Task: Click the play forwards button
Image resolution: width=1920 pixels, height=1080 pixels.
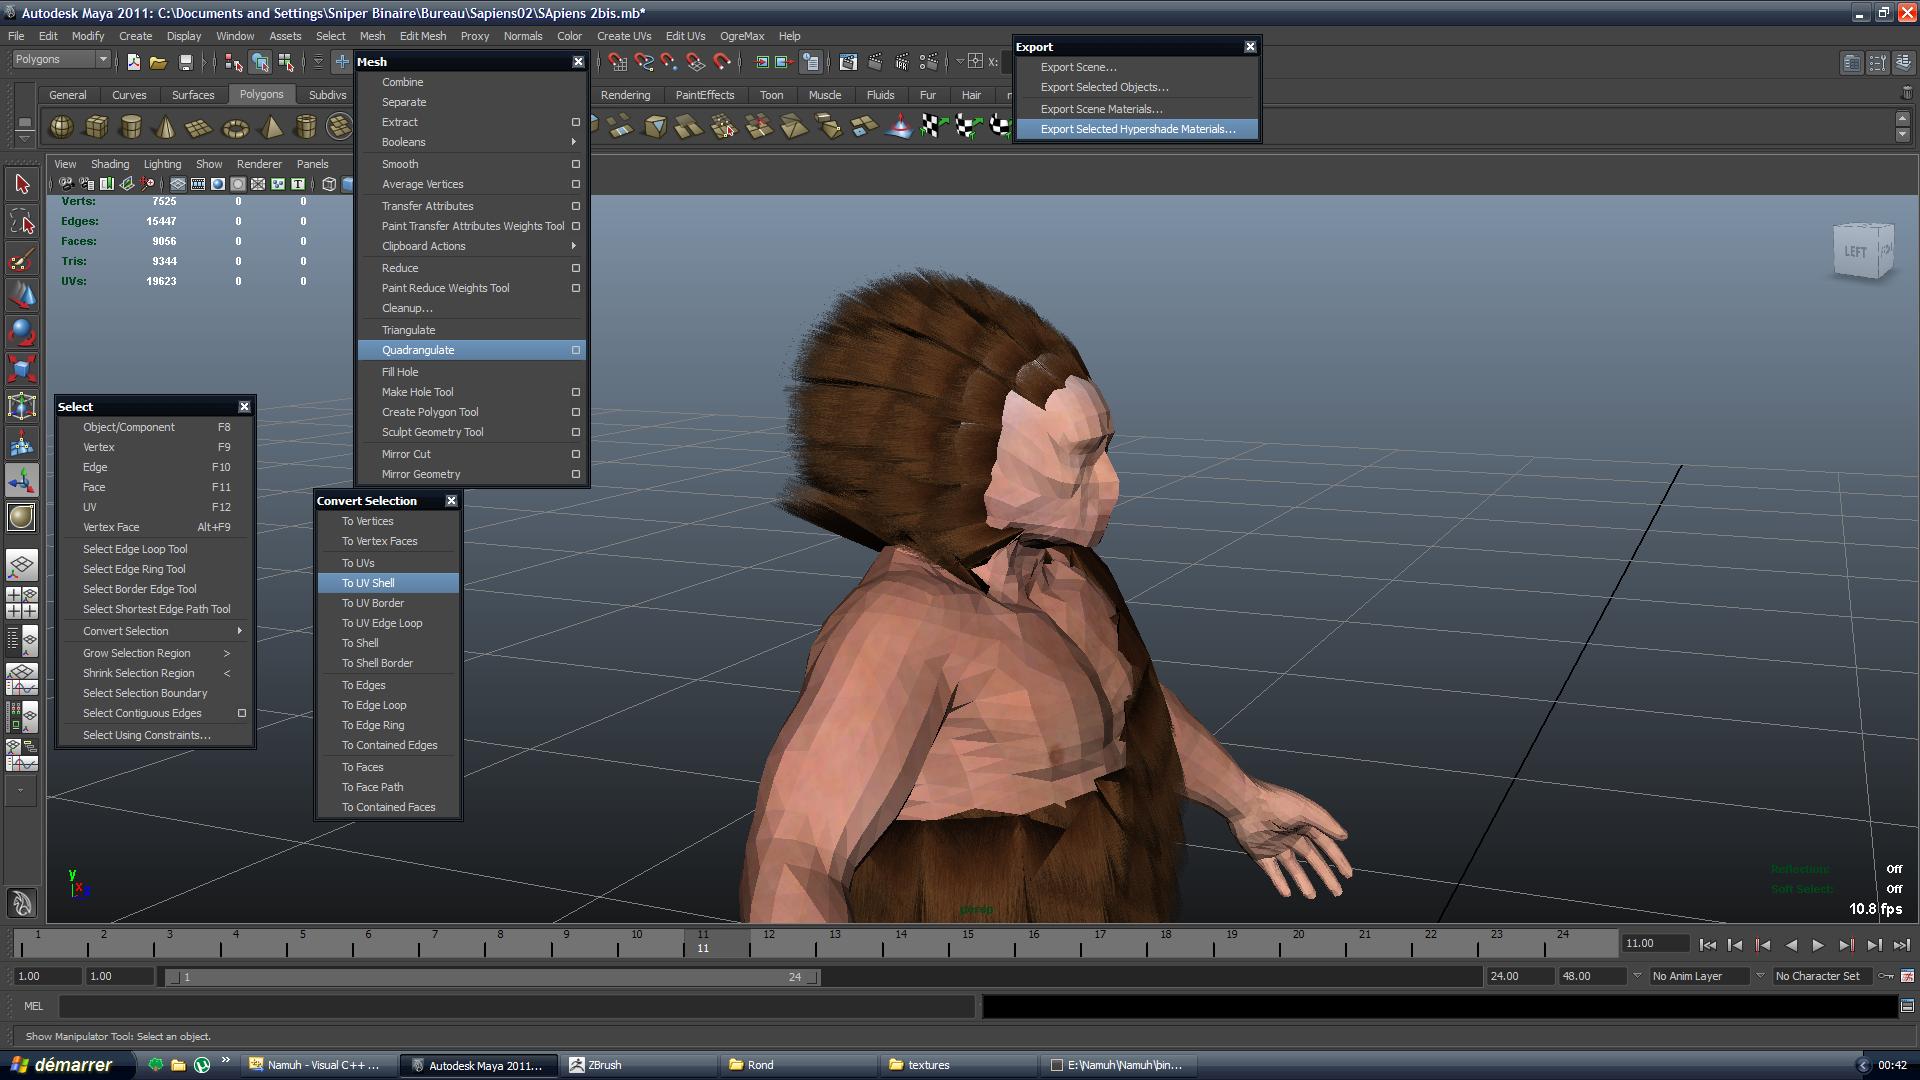Action: pos(1818,945)
